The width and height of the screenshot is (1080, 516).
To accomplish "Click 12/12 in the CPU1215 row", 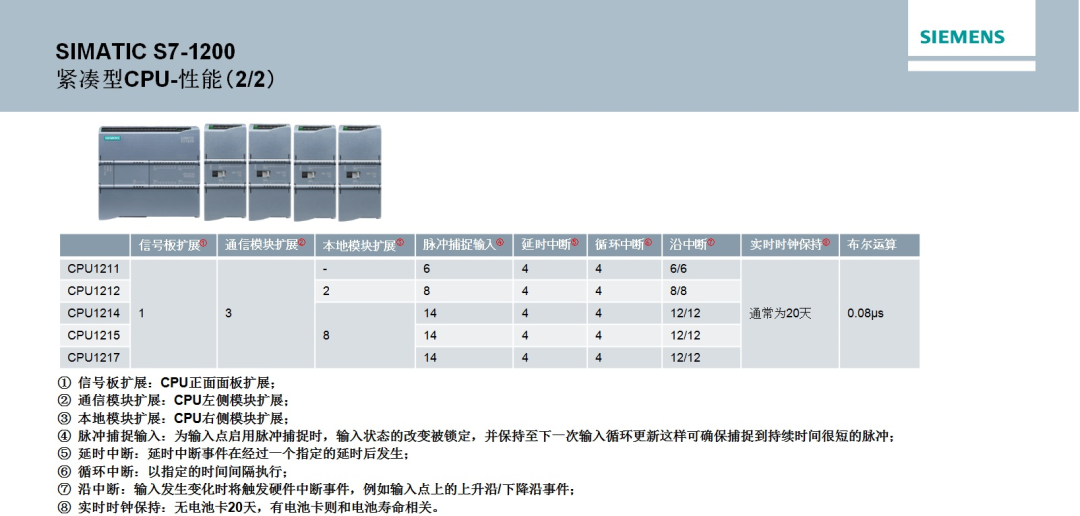I will [x=685, y=335].
